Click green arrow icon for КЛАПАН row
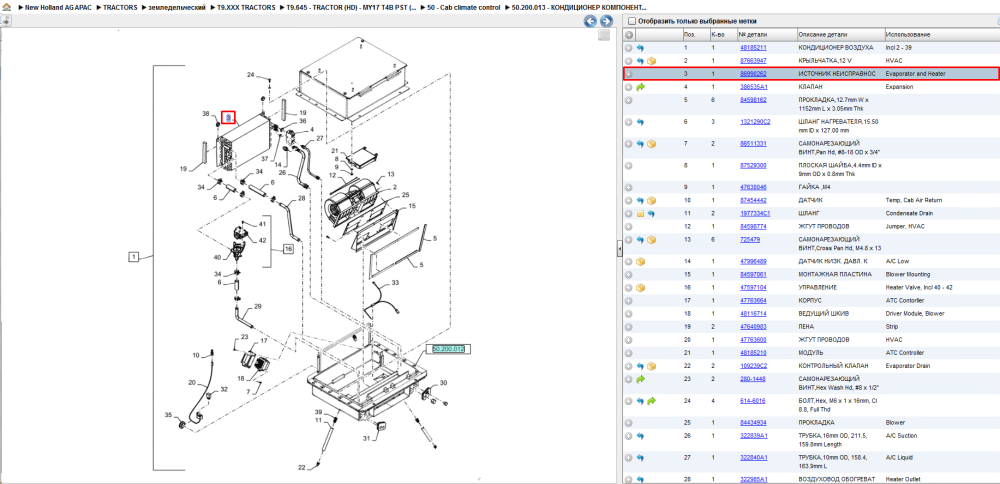 pos(640,87)
